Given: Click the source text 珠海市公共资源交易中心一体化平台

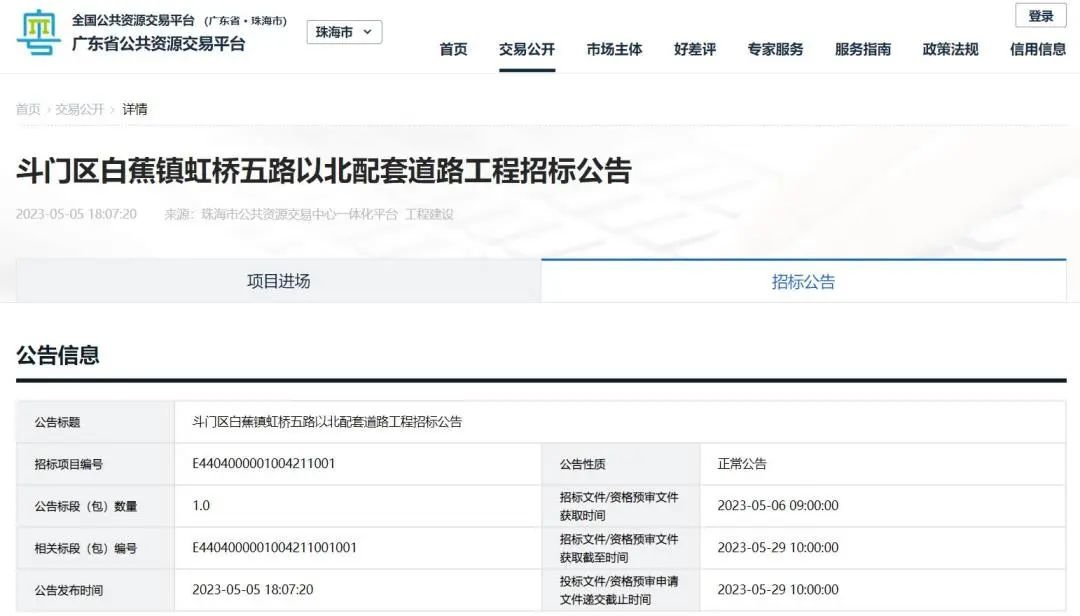Looking at the screenshot, I should [299, 214].
